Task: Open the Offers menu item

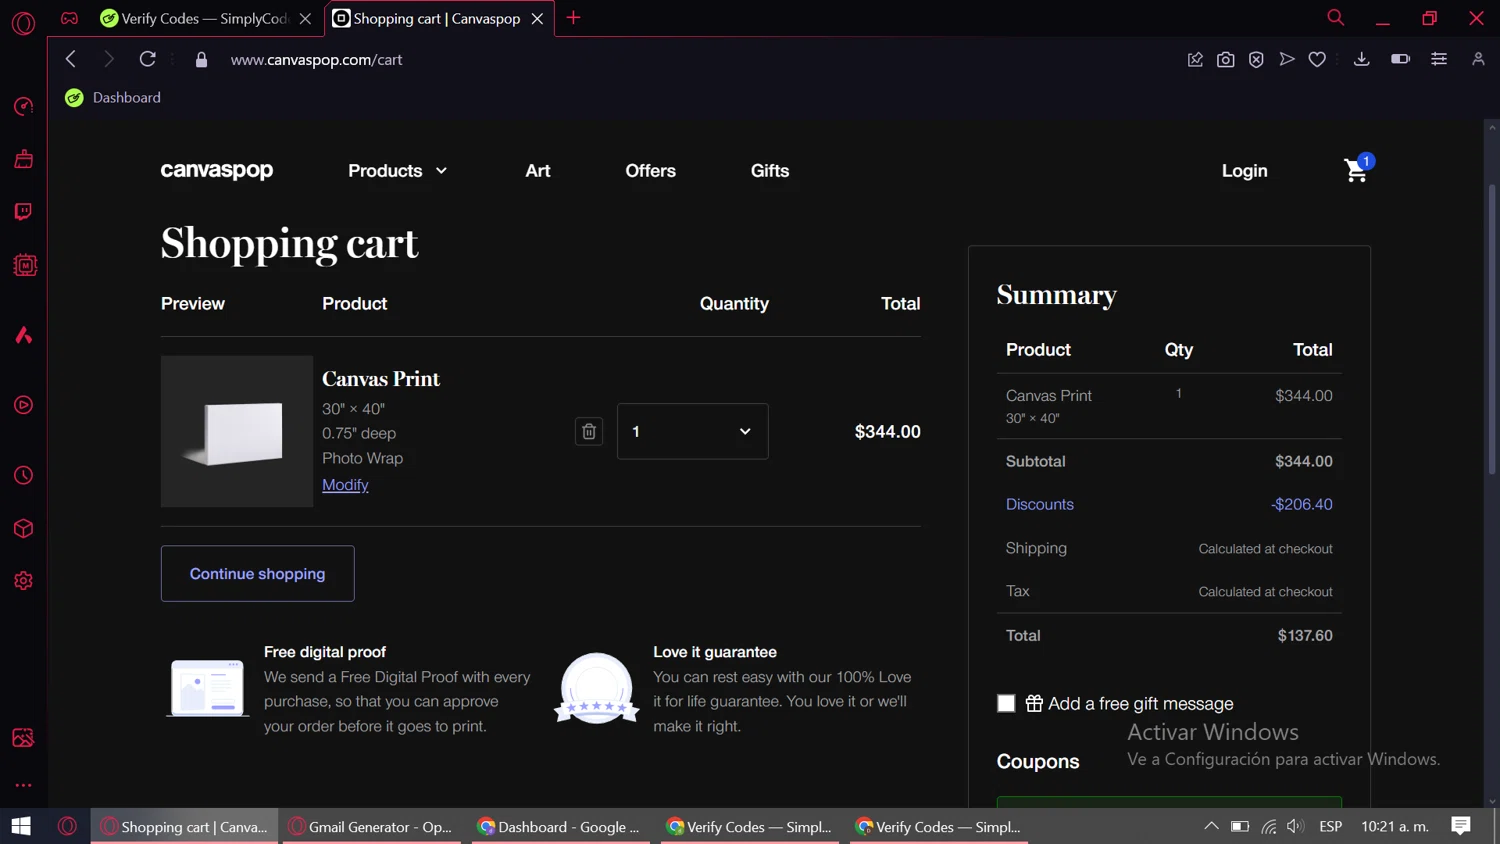Action: [x=650, y=171]
